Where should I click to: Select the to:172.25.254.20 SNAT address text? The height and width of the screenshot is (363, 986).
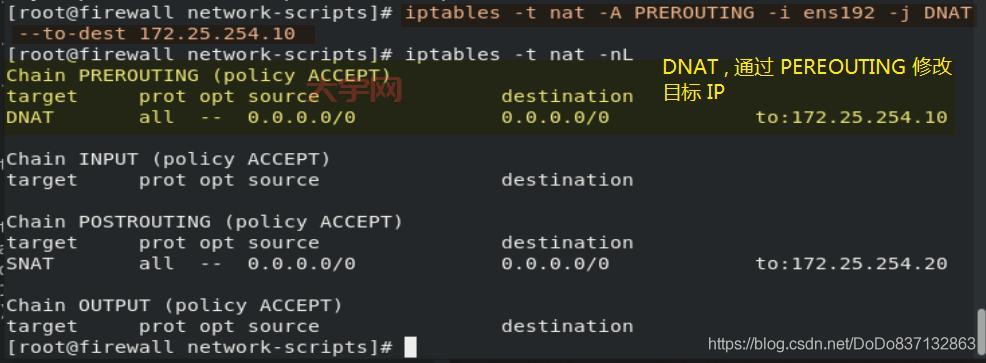pyautogui.click(x=851, y=264)
